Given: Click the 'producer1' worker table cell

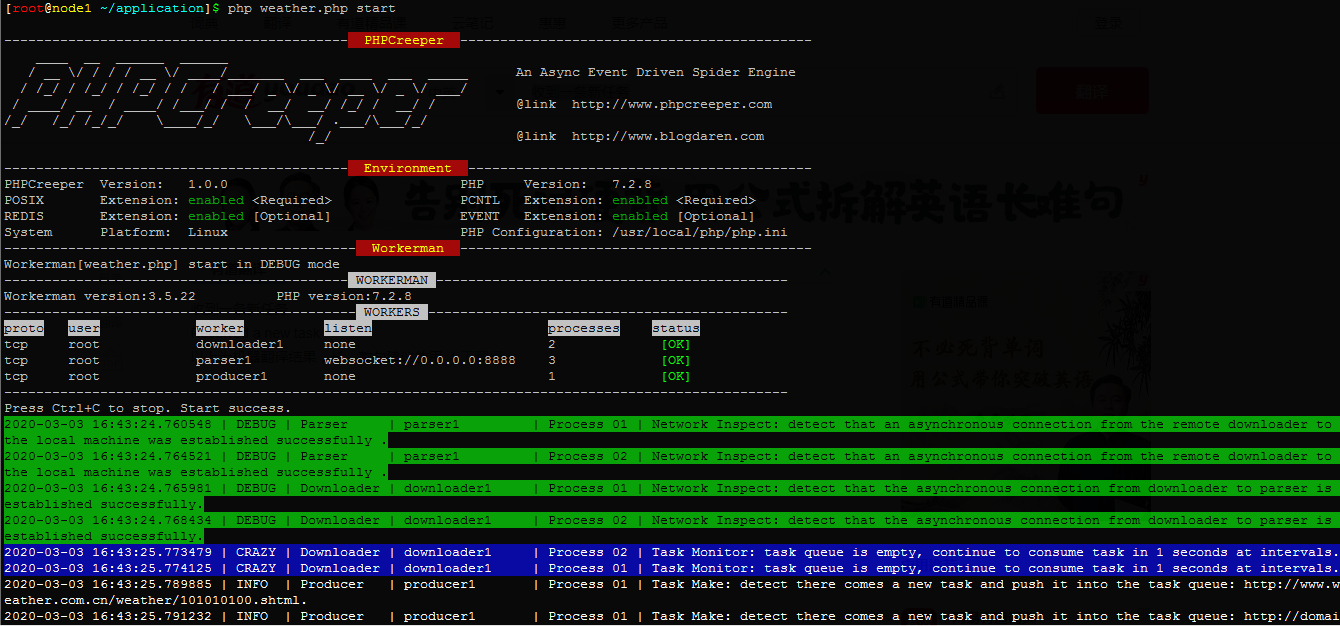Looking at the screenshot, I should (232, 376).
